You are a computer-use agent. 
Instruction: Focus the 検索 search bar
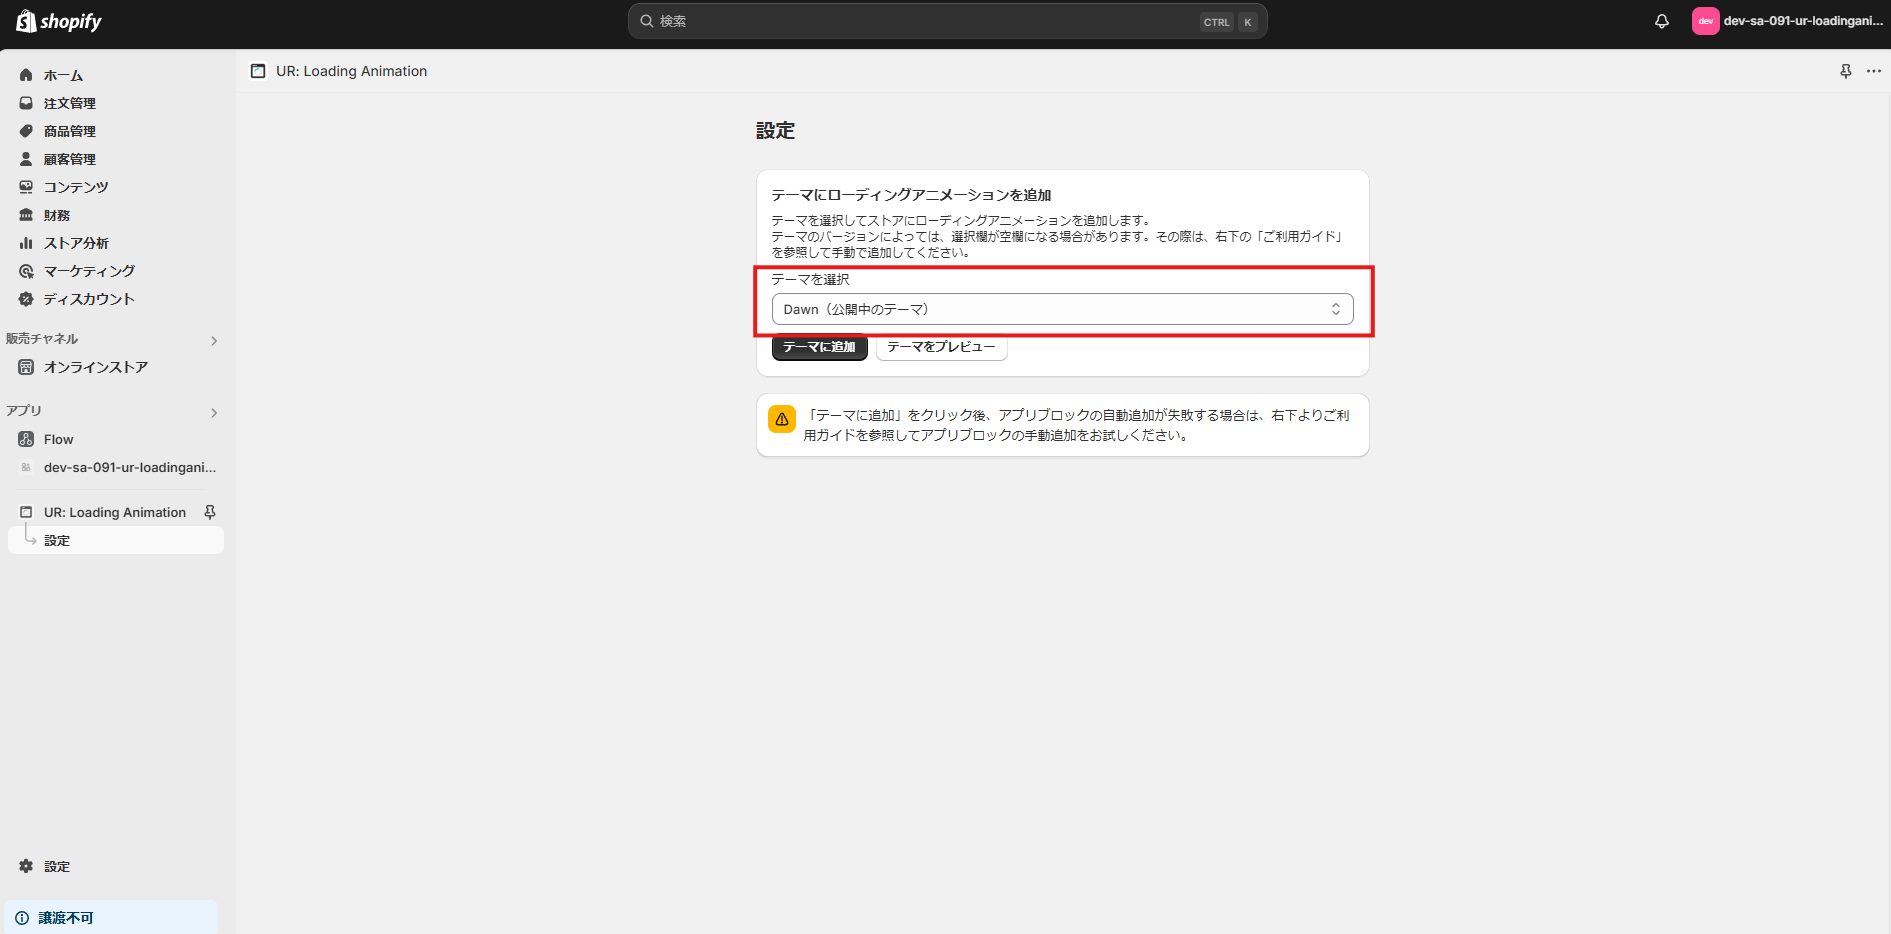(x=947, y=21)
